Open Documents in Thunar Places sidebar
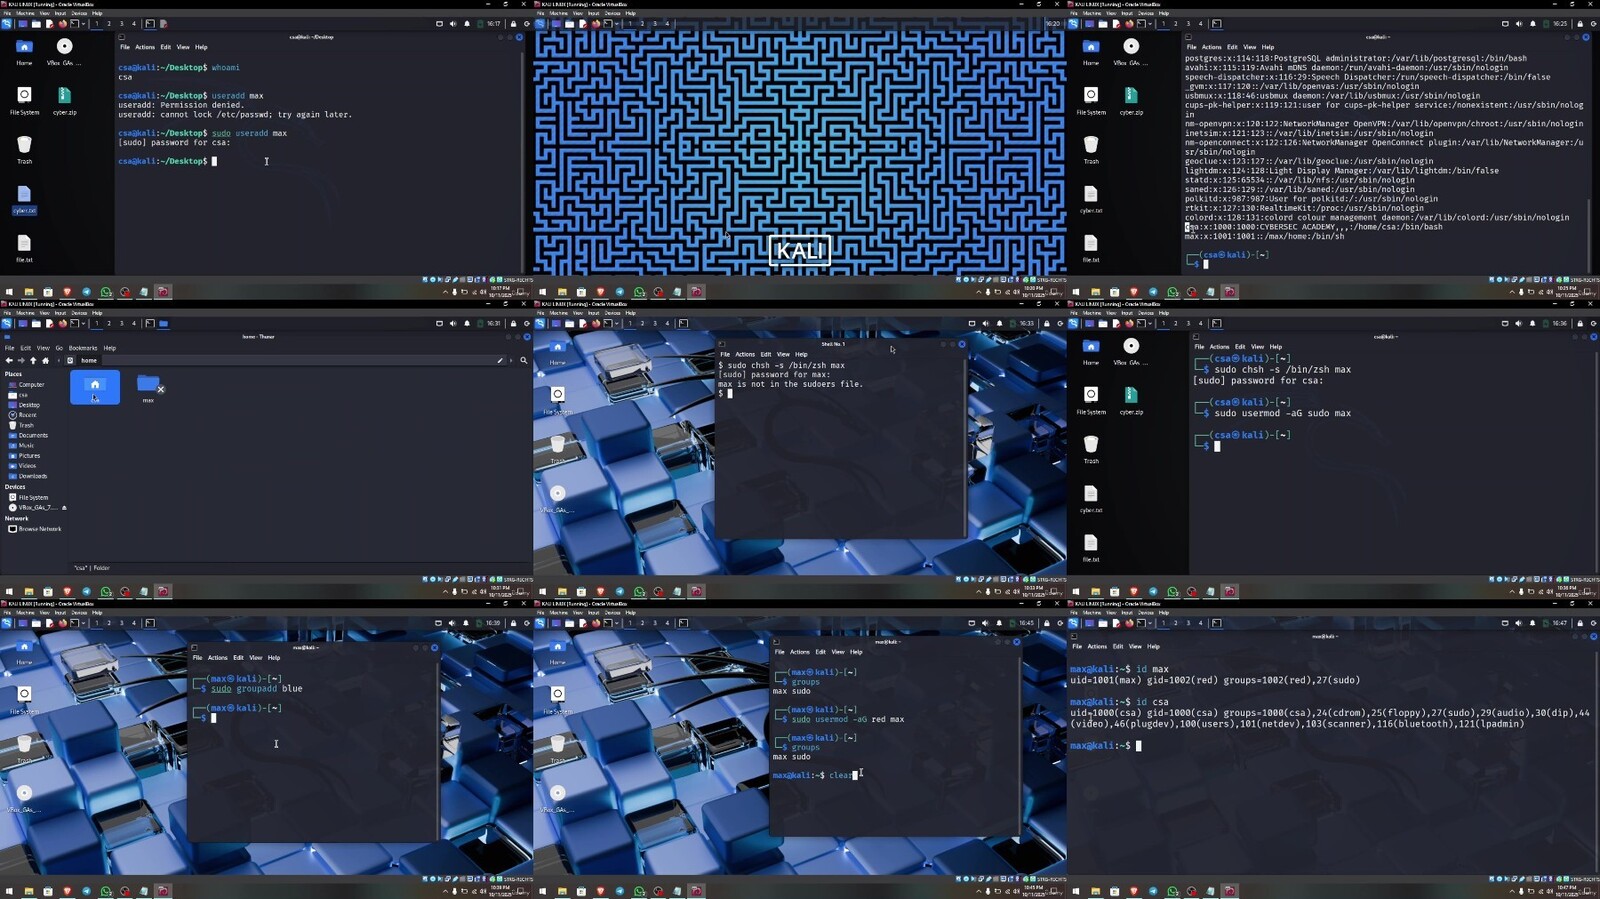1600x899 pixels. tap(29, 435)
